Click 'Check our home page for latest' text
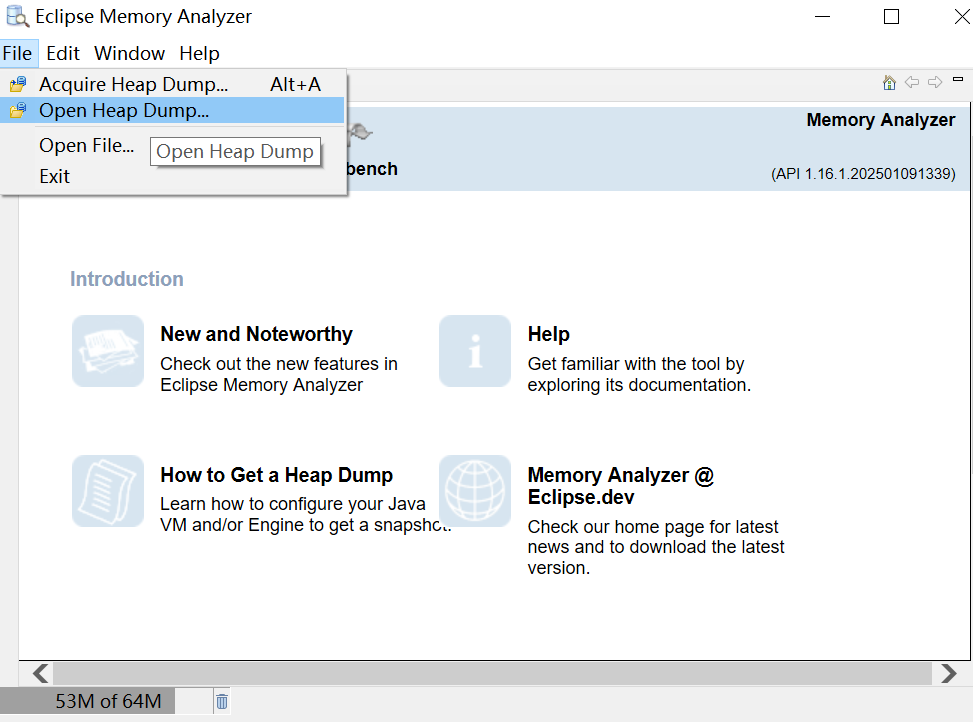The width and height of the screenshot is (973, 722). [656, 547]
